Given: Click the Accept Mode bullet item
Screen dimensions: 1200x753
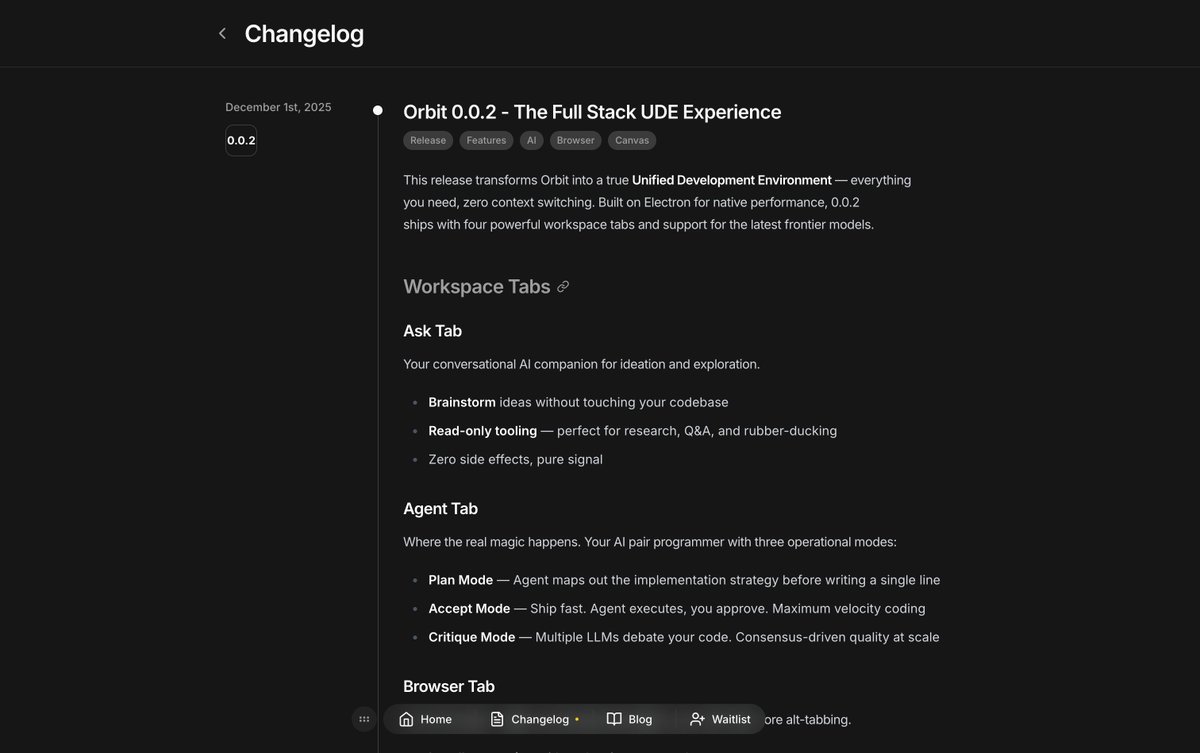Looking at the screenshot, I should click(677, 608).
